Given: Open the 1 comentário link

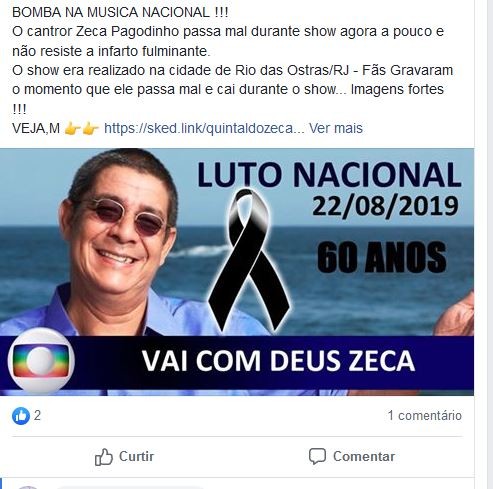Looking at the screenshot, I should coord(425,416).
